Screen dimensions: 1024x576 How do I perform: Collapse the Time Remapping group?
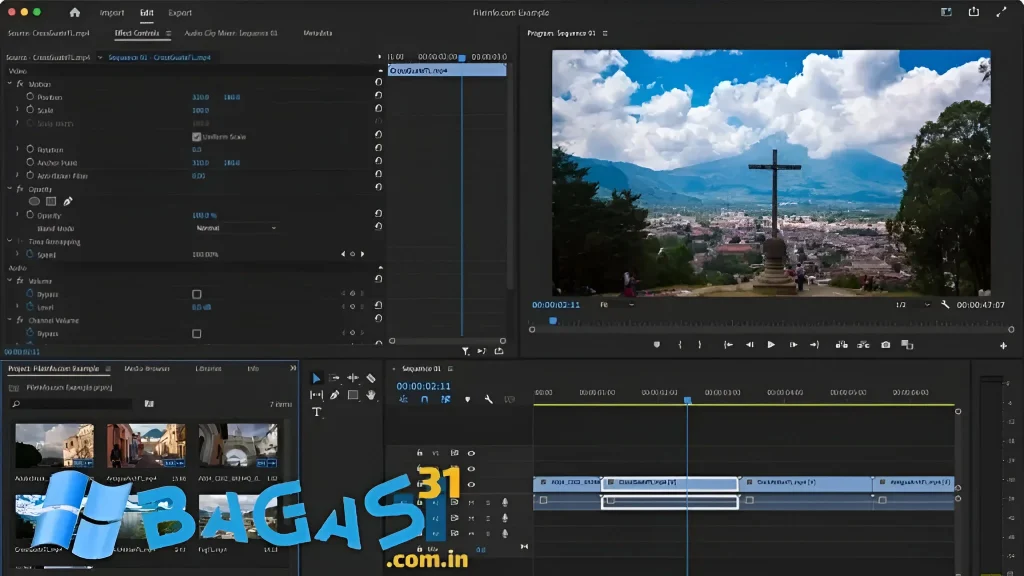[10, 241]
